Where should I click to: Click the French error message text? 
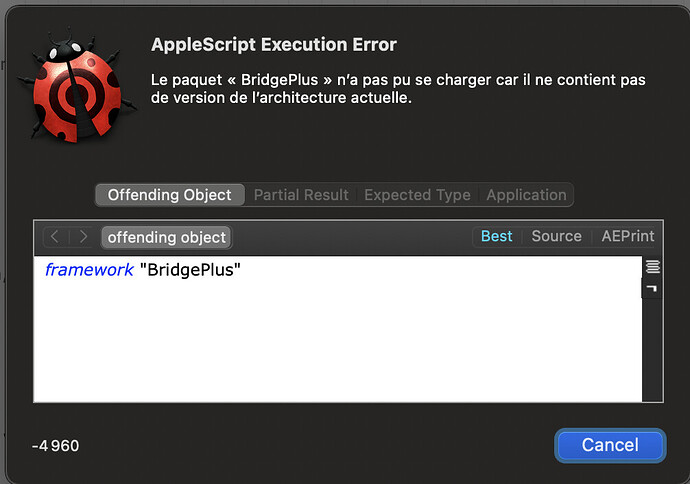pyautogui.click(x=398, y=88)
